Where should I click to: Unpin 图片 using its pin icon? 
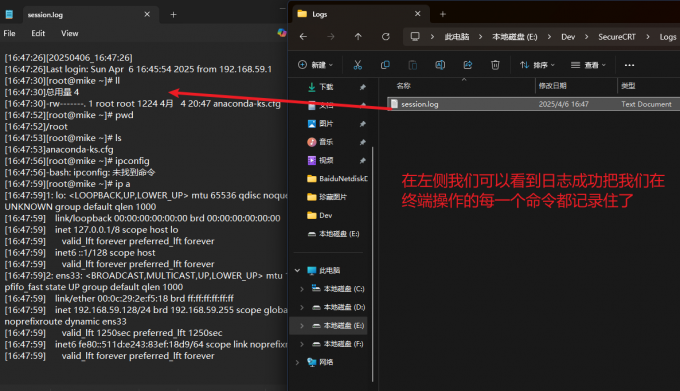[x=363, y=124]
